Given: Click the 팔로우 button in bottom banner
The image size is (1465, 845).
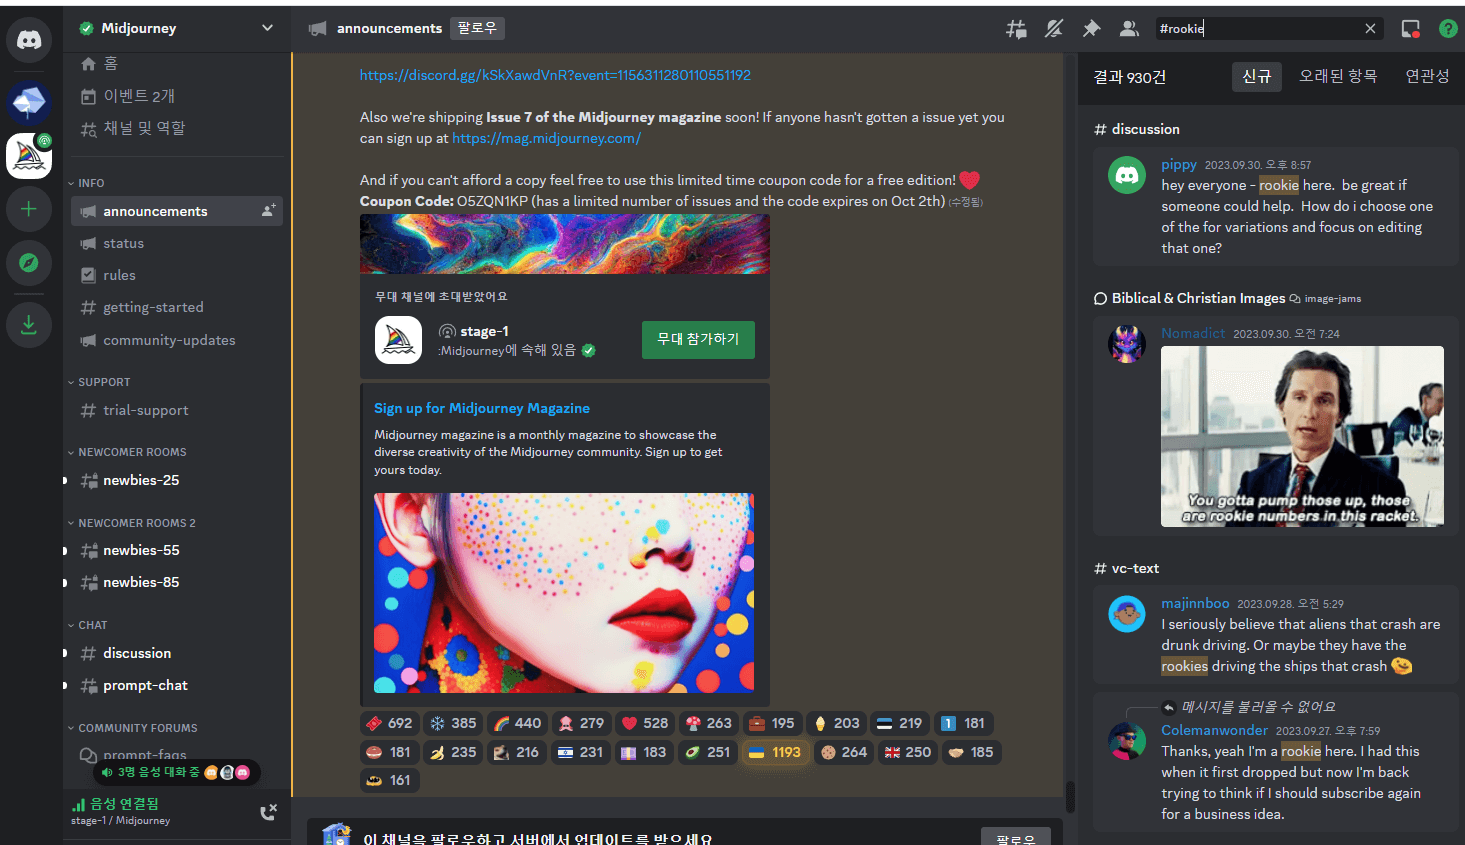Looking at the screenshot, I should point(1016,838).
